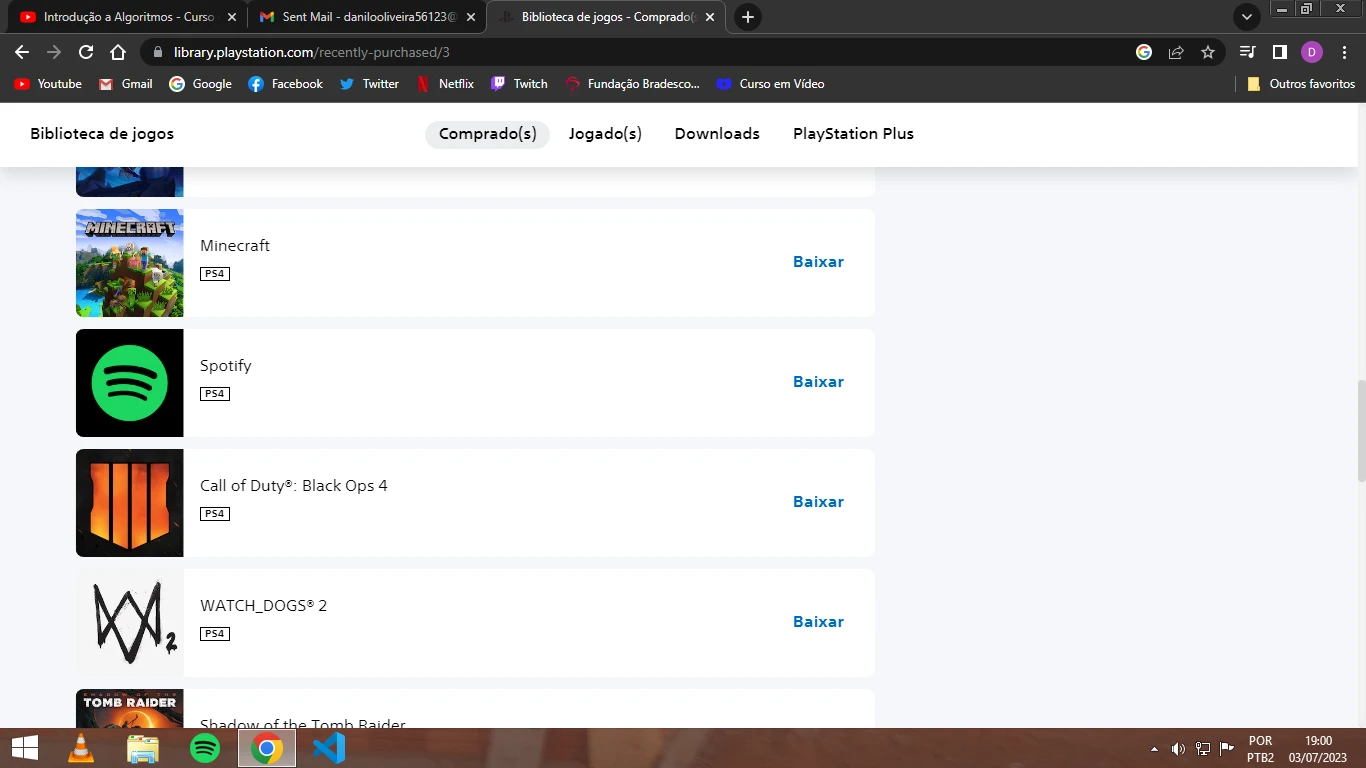
Task: Open the POR PTB2 keyboard language switcher
Action: [1260, 749]
